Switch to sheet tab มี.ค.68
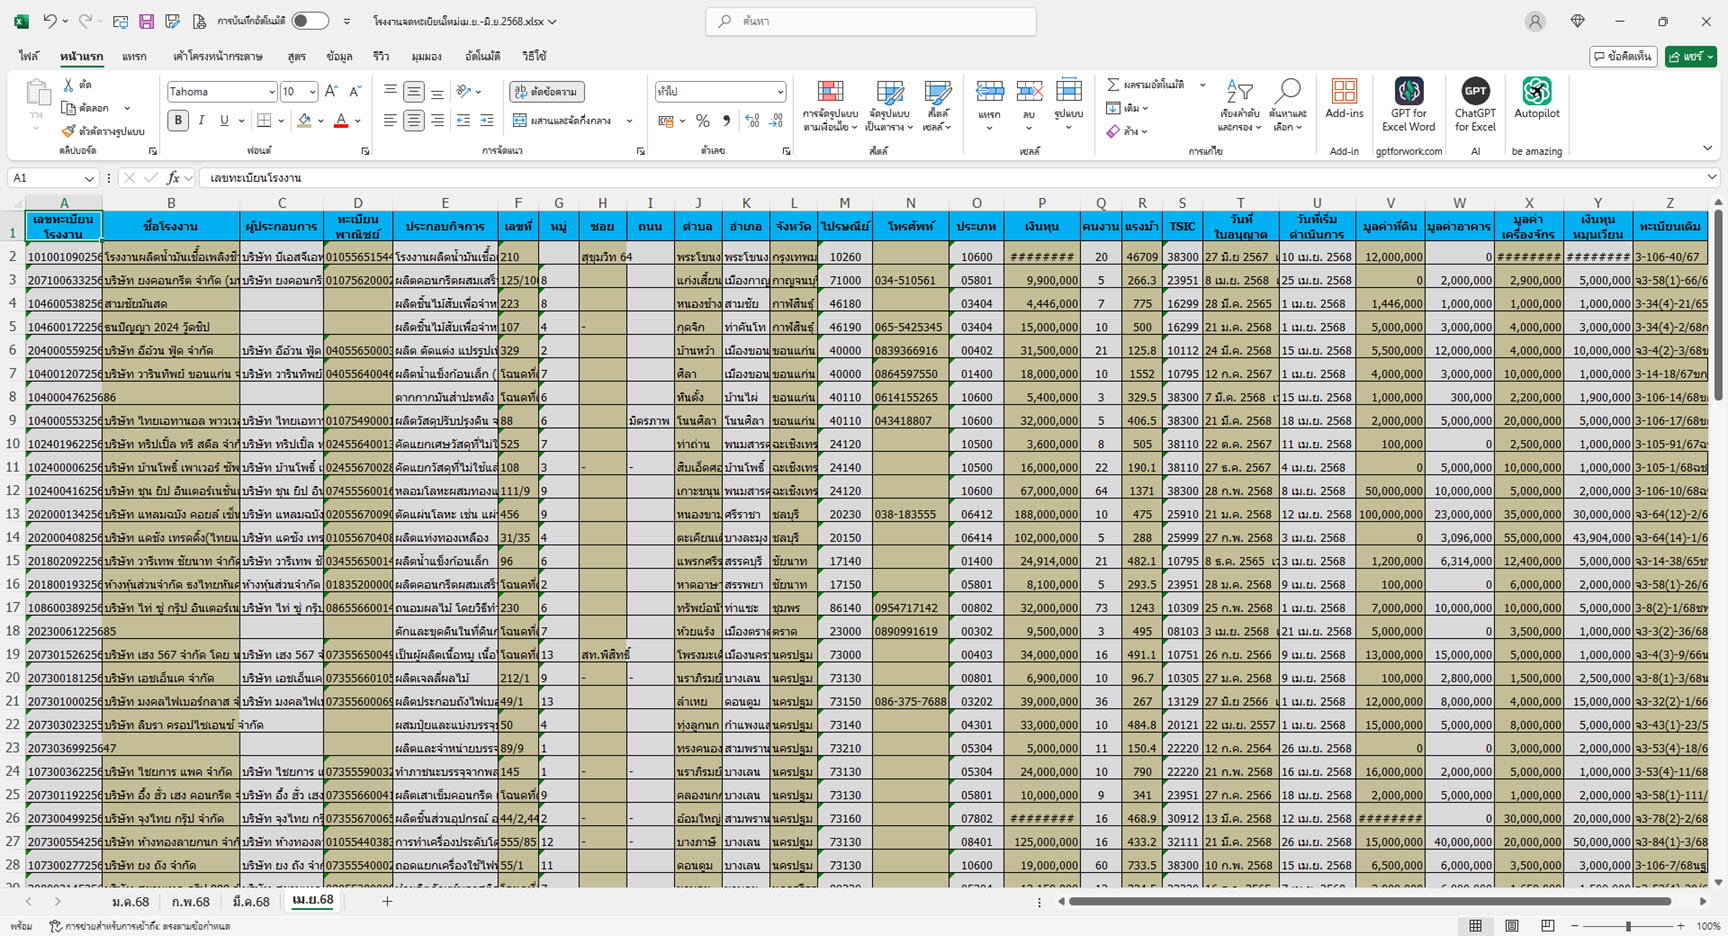Screen dimensions: 1728x936 (x=250, y=901)
